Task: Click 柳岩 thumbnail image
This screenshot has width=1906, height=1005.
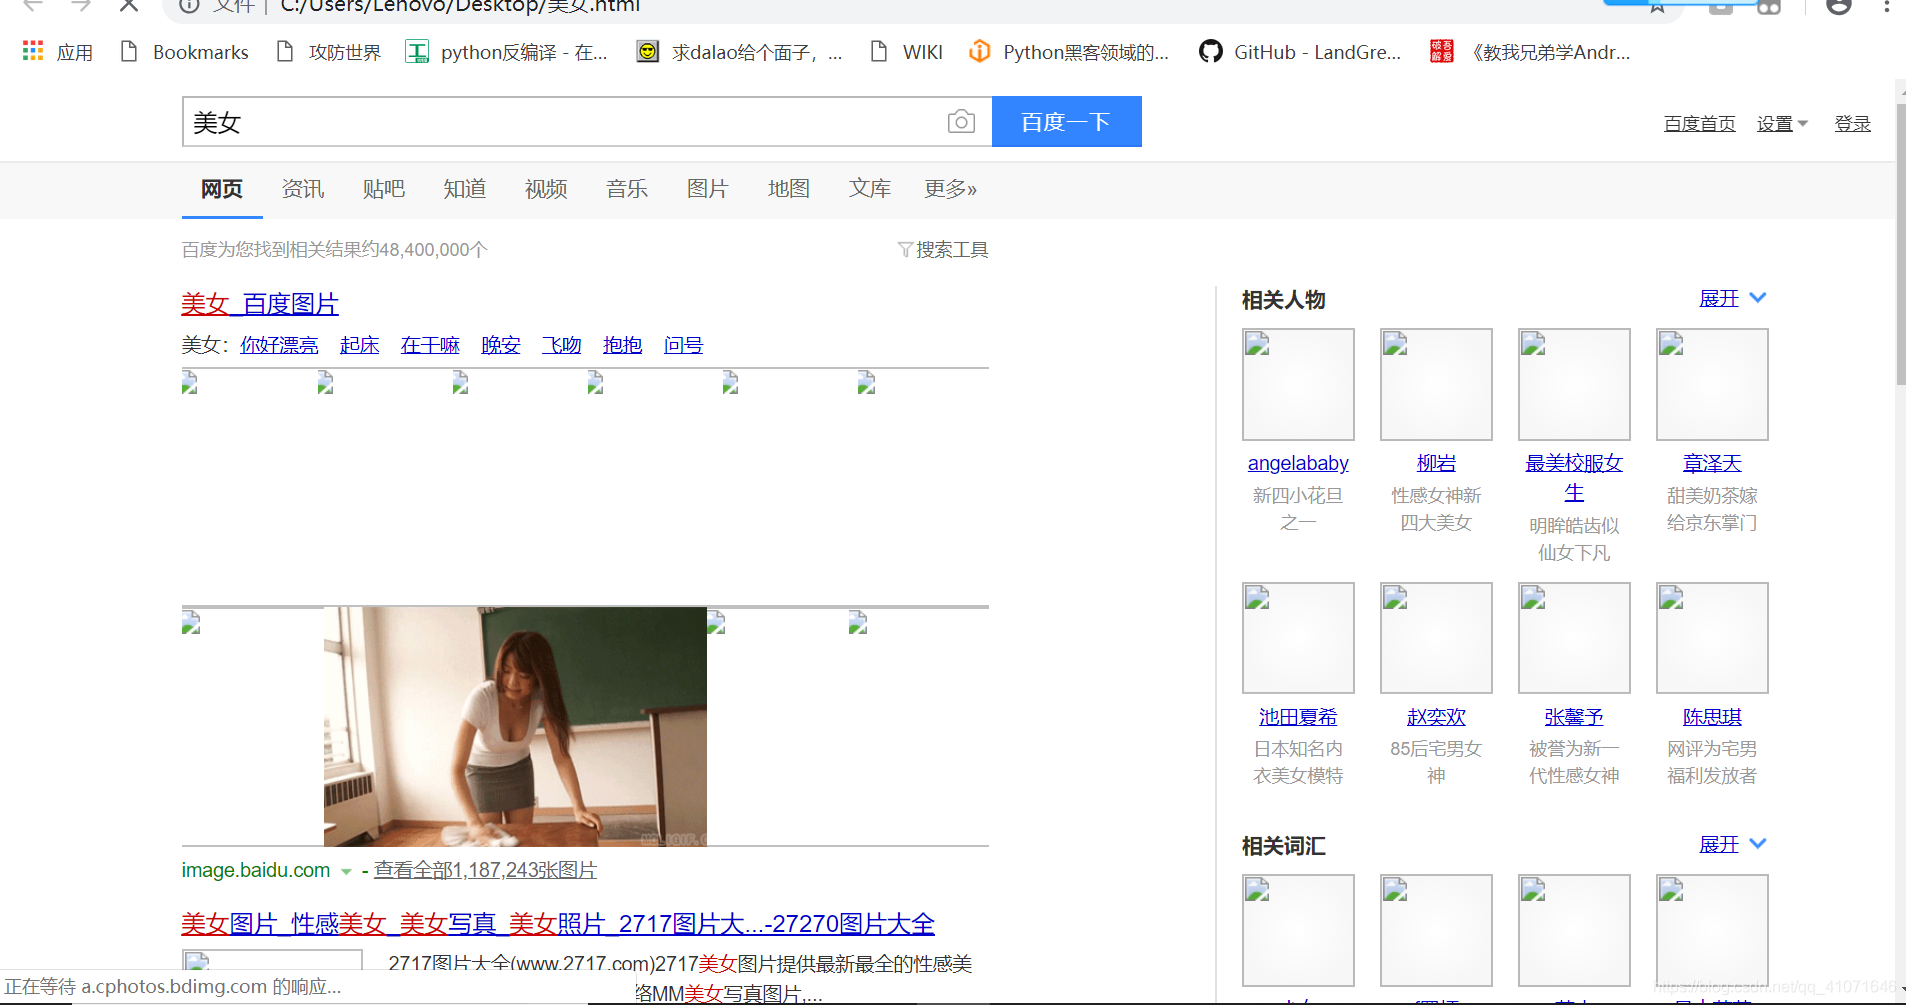Action: tap(1436, 384)
